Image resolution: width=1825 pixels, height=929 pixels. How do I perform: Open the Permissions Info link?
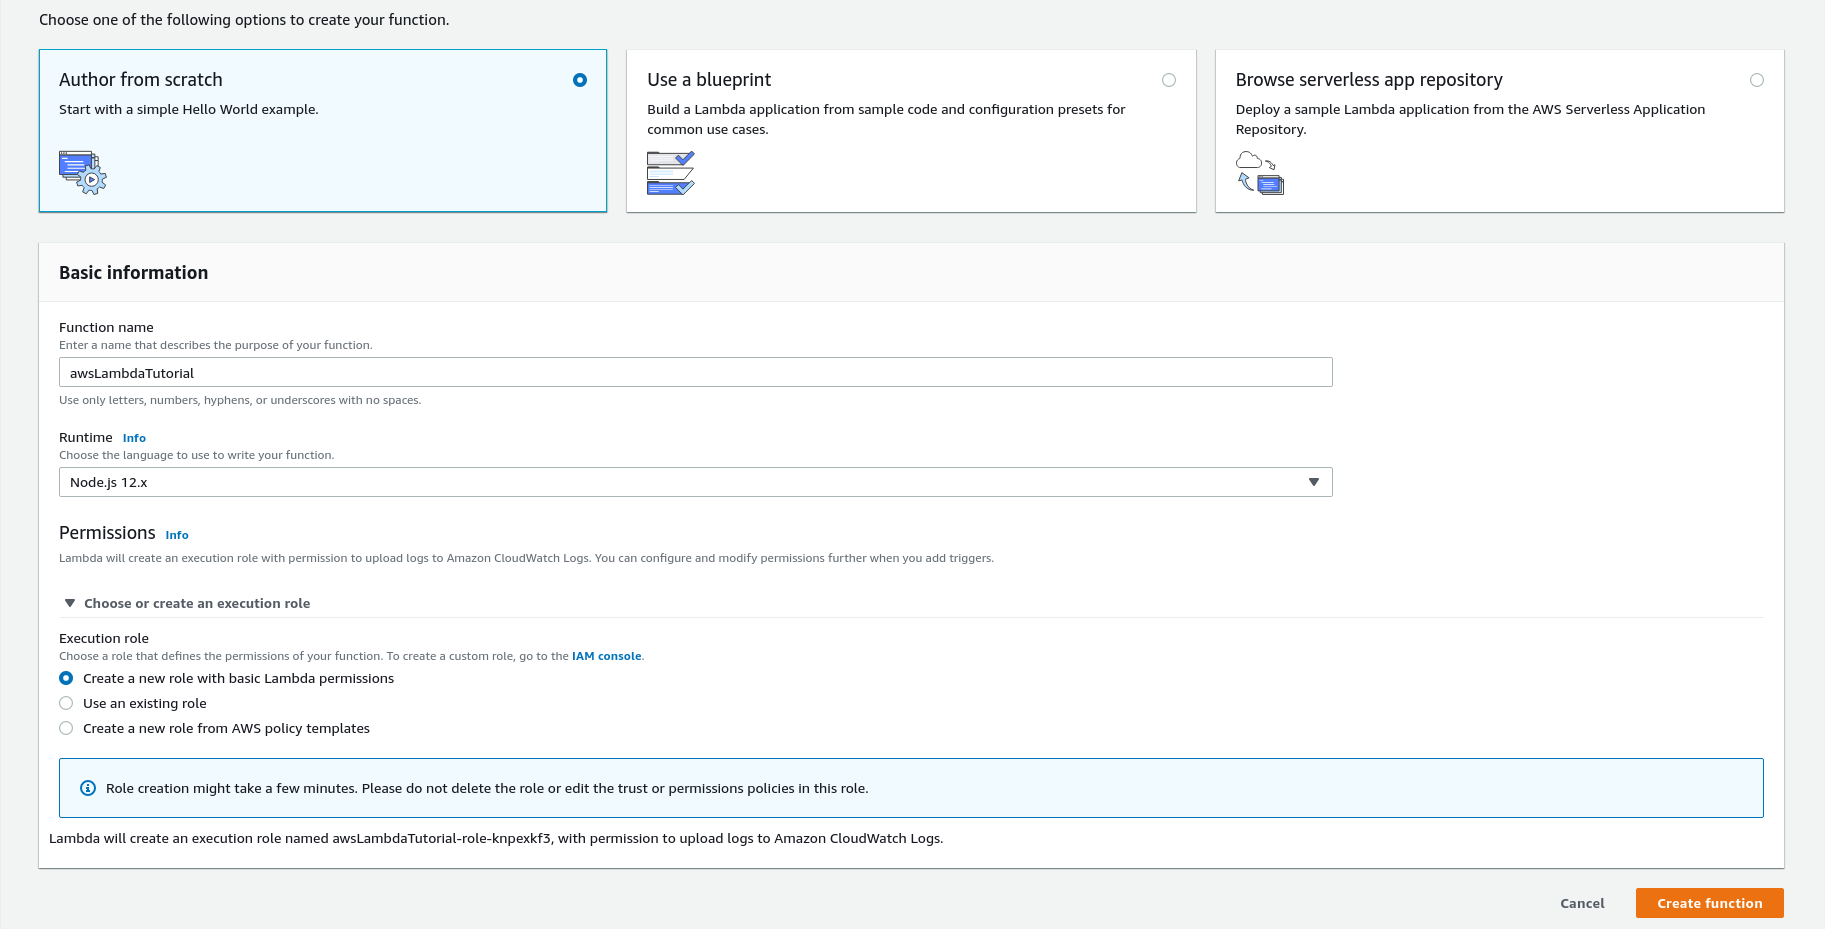(x=177, y=535)
